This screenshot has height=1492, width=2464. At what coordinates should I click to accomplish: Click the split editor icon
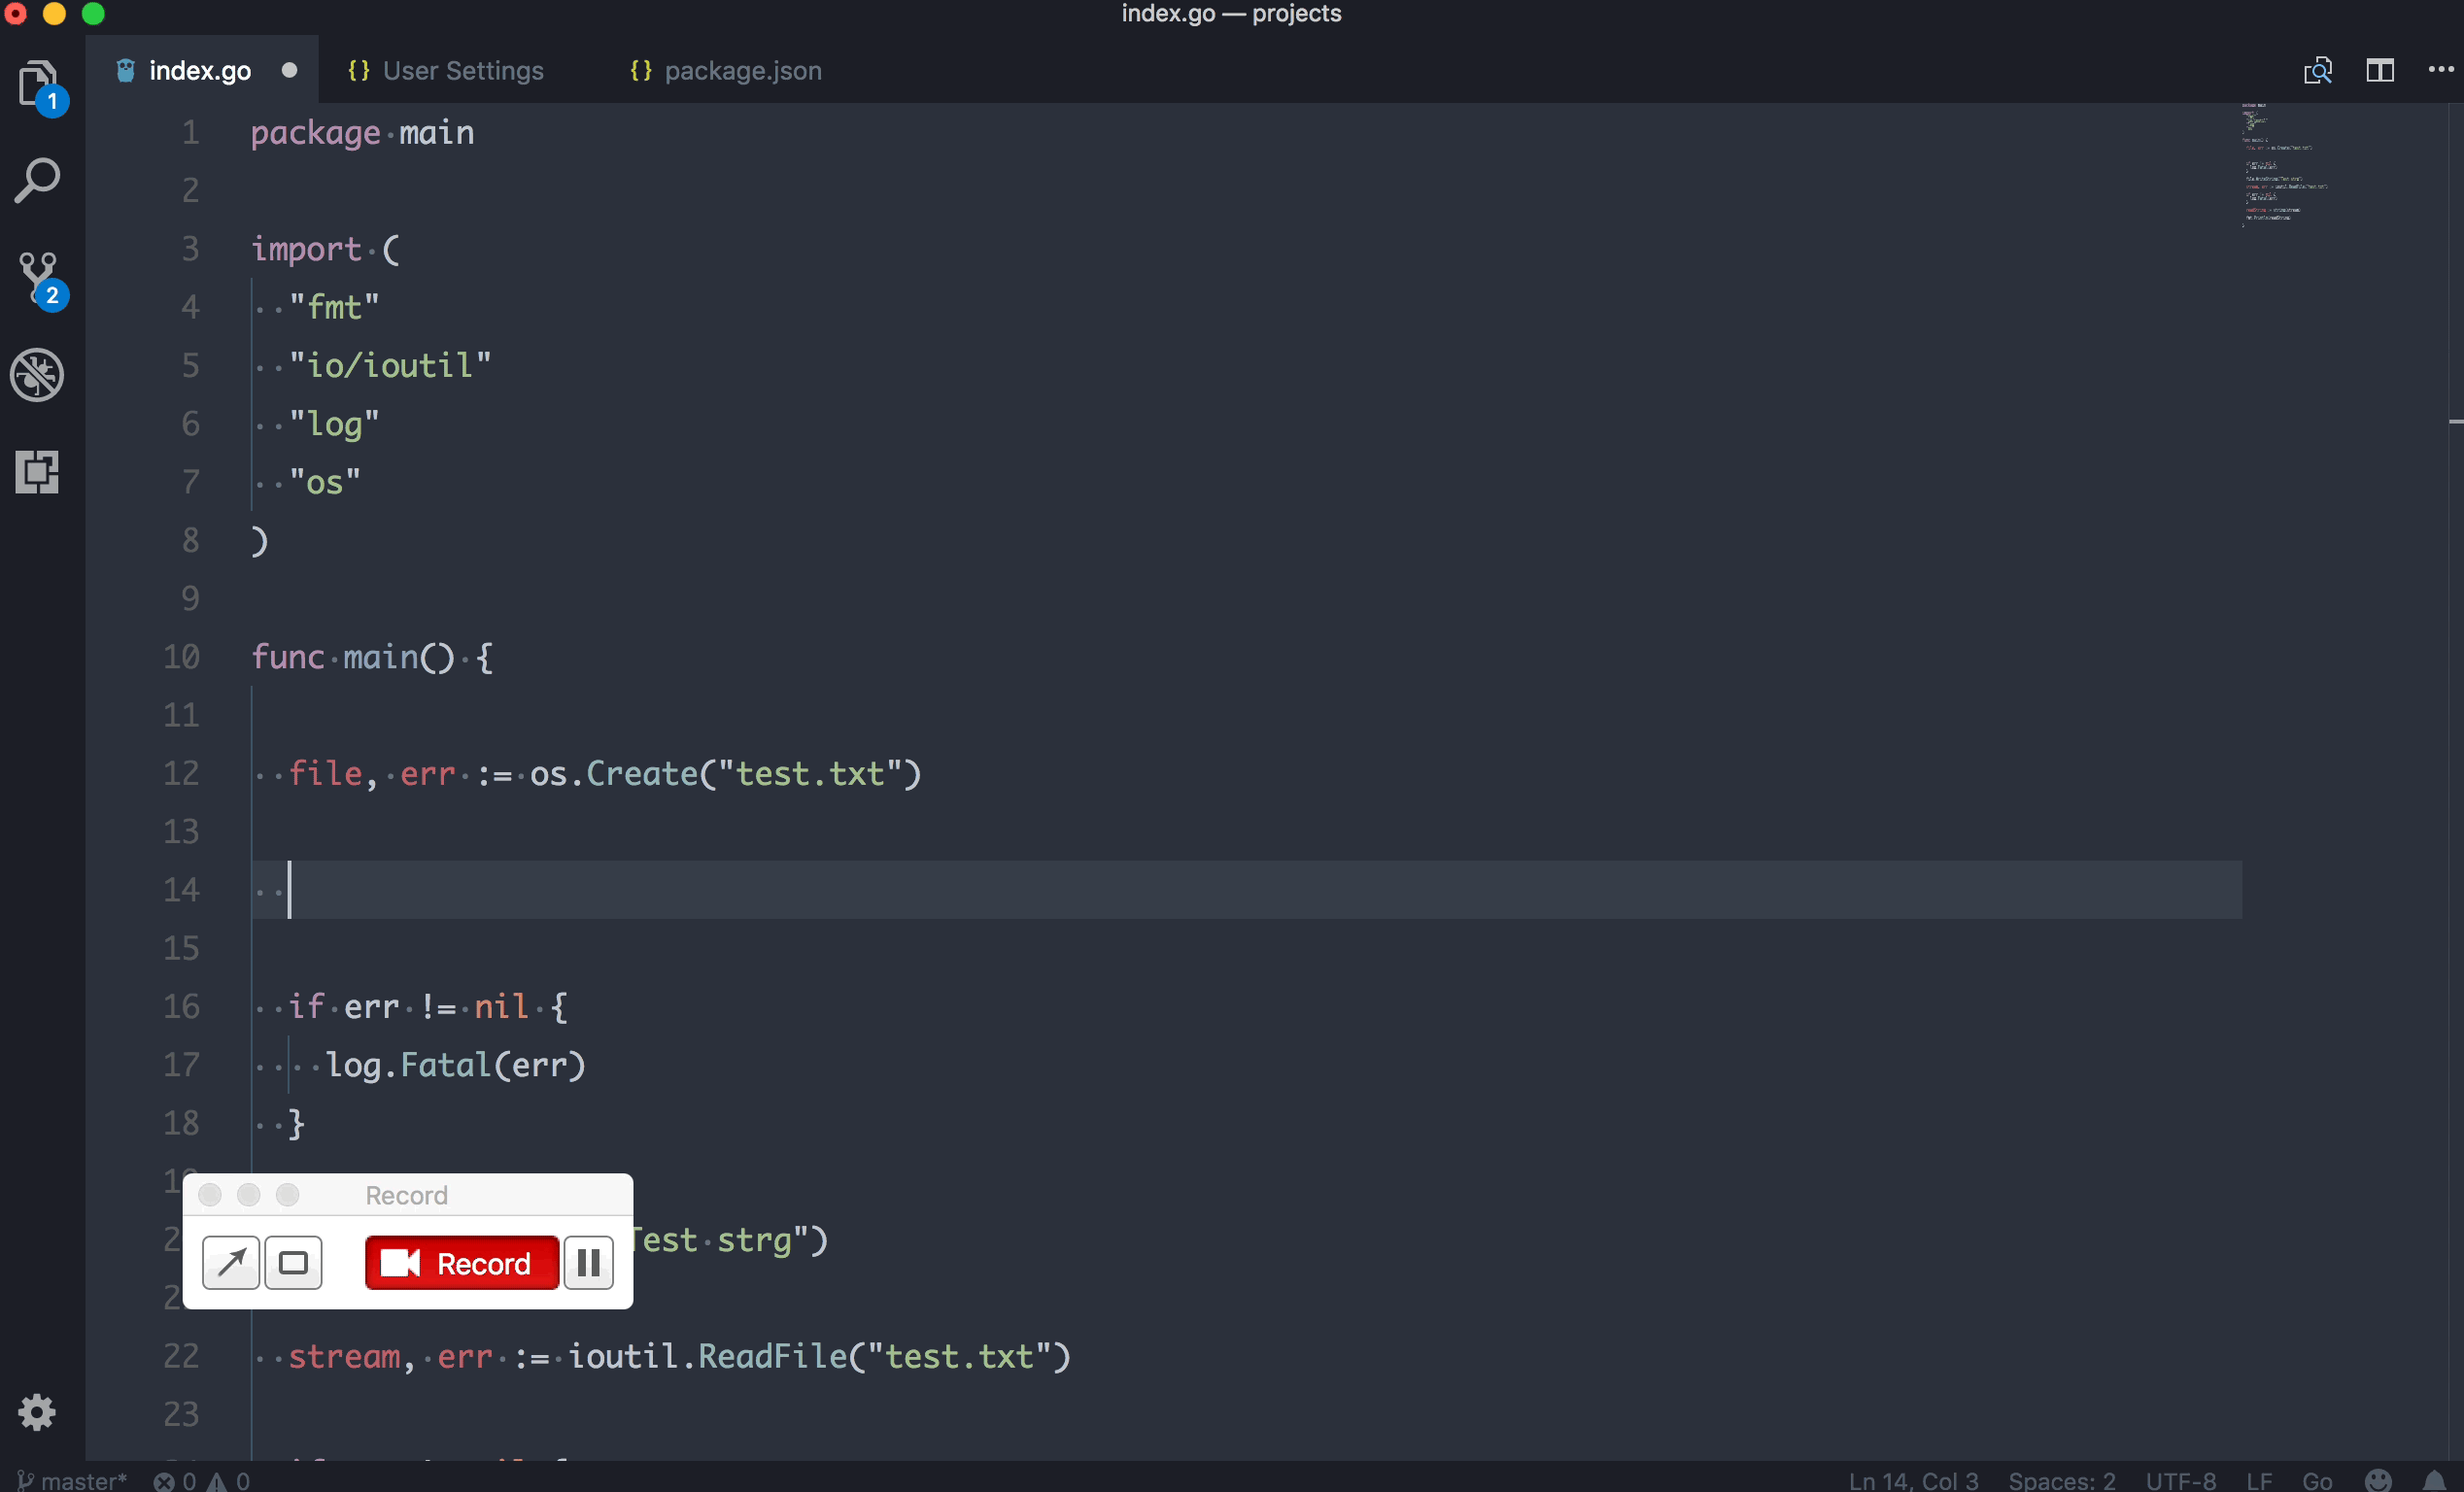coord(2380,70)
